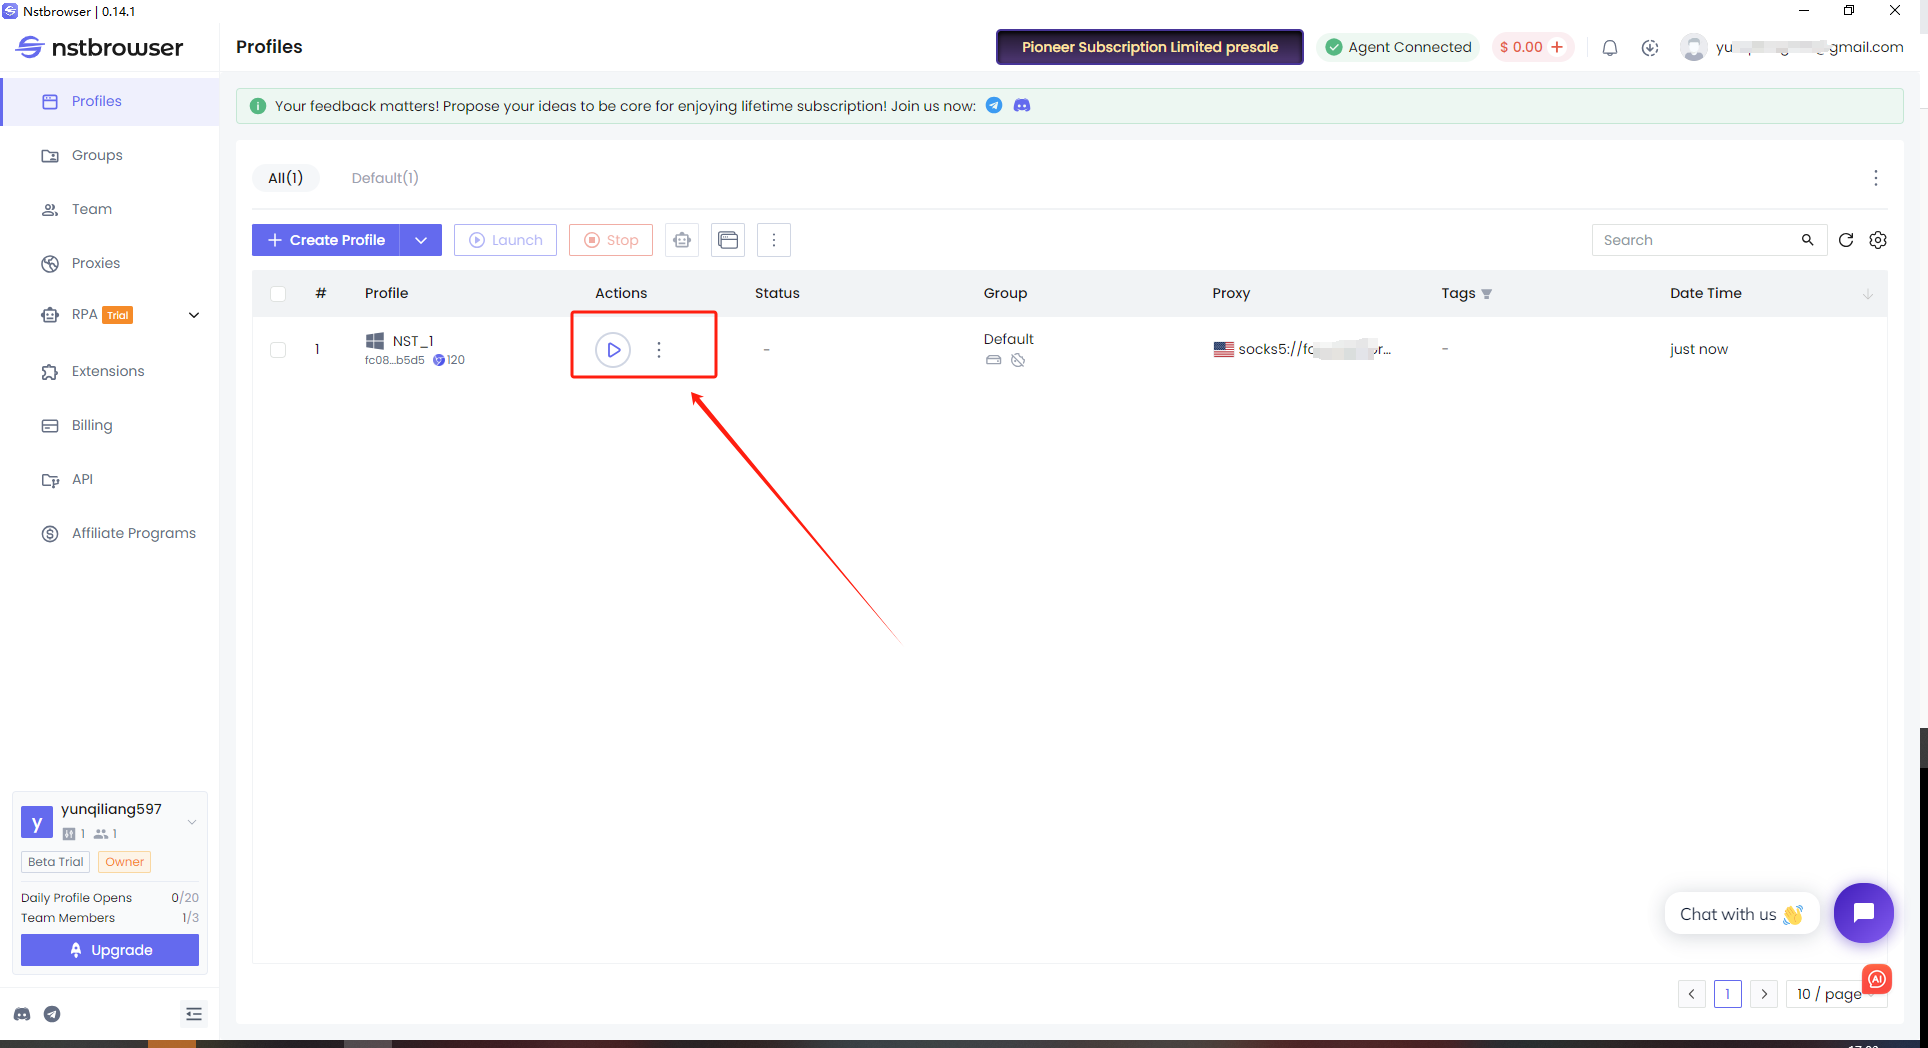This screenshot has width=1928, height=1048.
Task: Refresh the profile list
Action: click(1846, 240)
